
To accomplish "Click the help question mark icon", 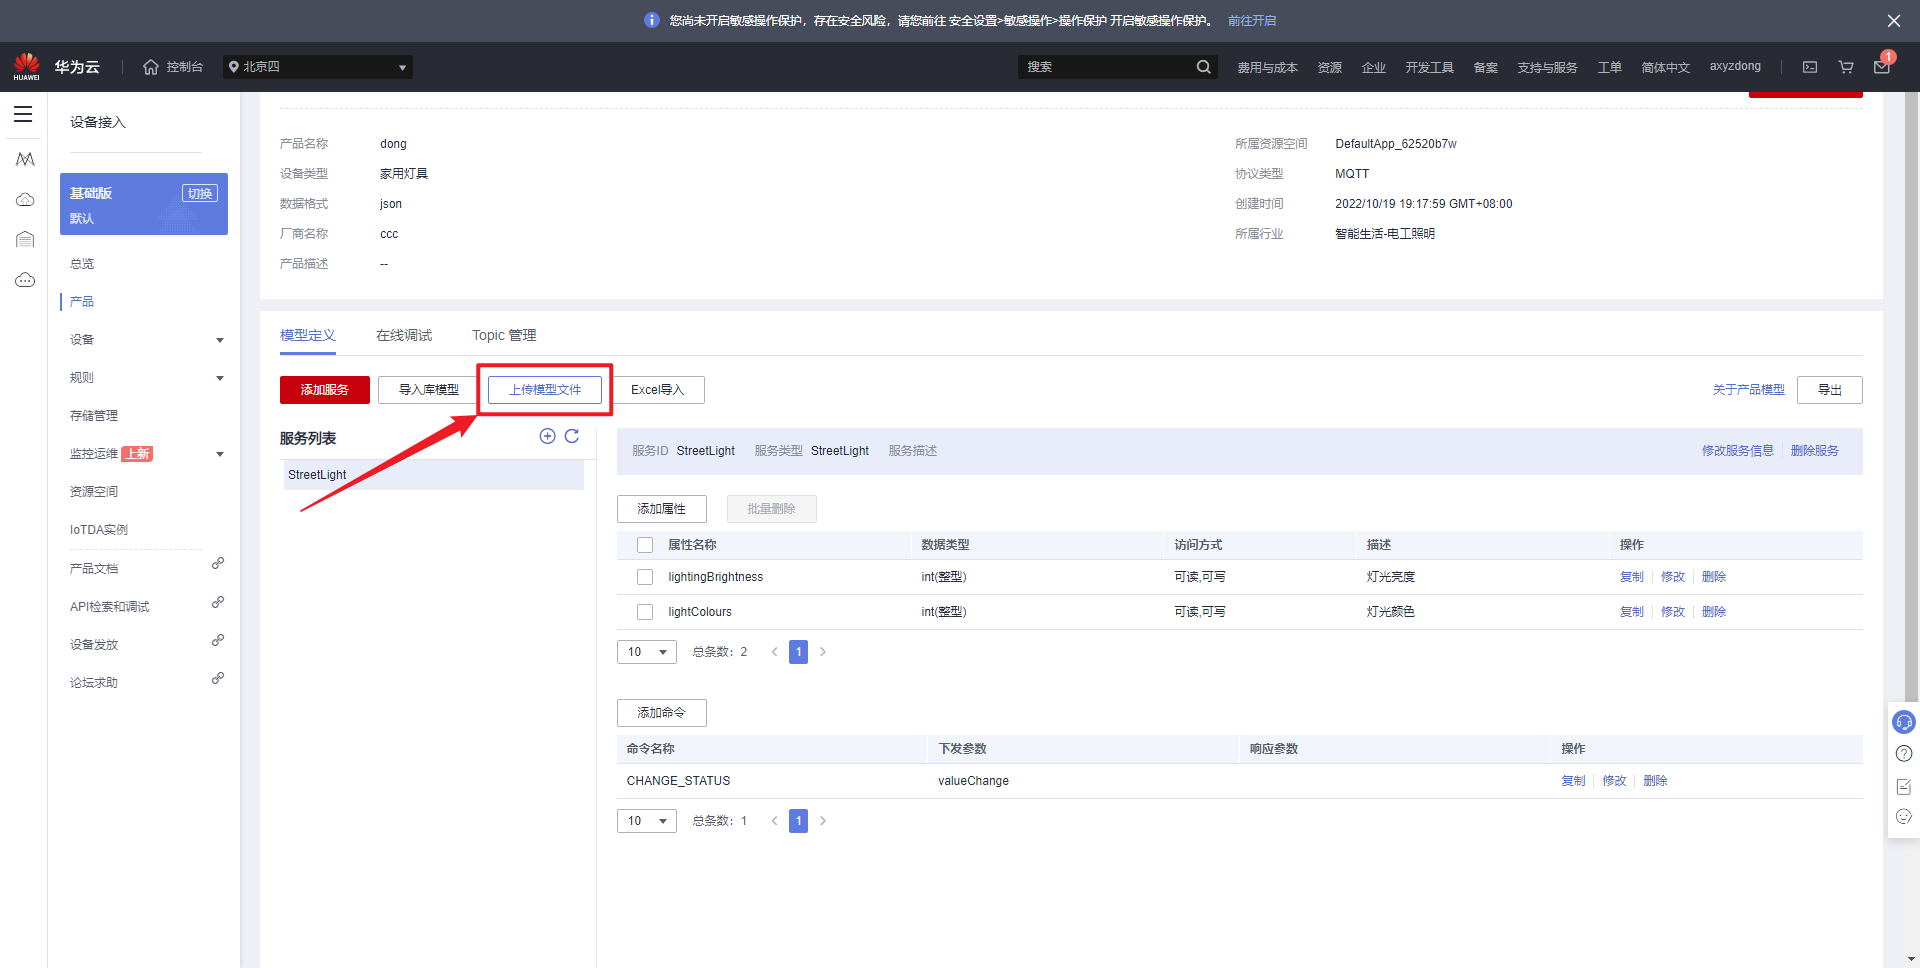I will pyautogui.click(x=1904, y=754).
